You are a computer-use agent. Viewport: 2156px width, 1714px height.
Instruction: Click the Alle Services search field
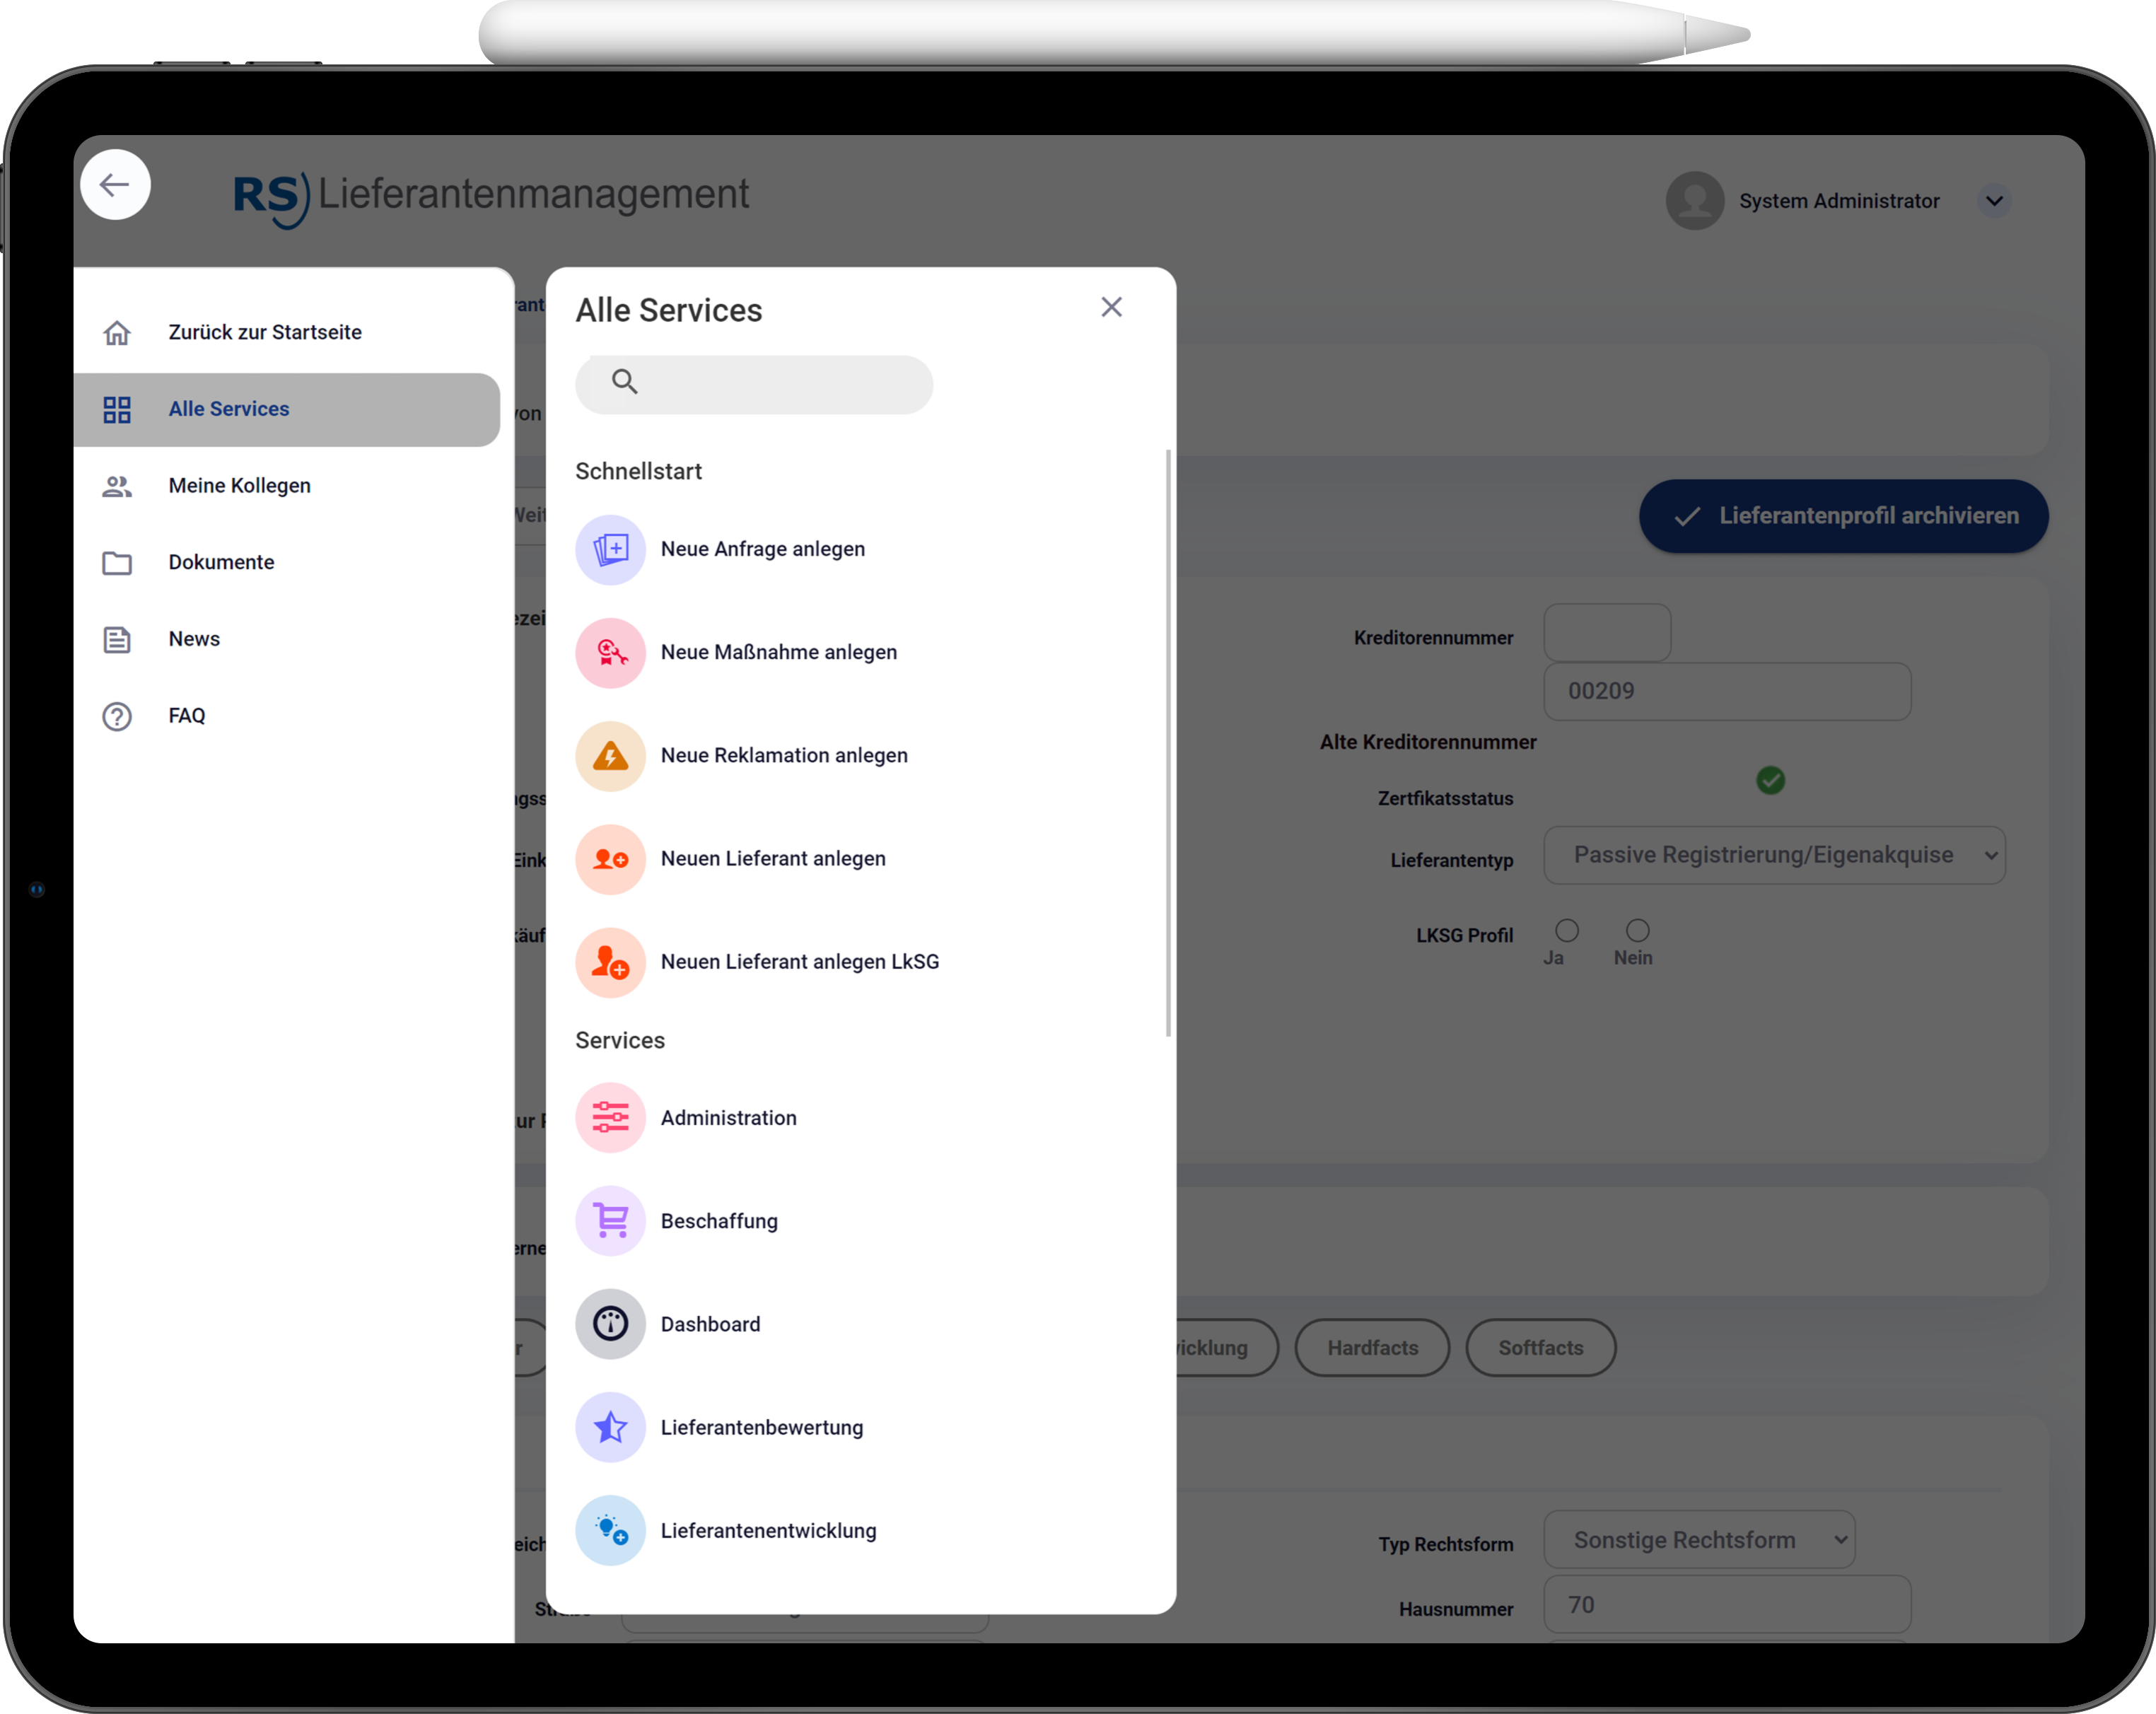(x=770, y=384)
